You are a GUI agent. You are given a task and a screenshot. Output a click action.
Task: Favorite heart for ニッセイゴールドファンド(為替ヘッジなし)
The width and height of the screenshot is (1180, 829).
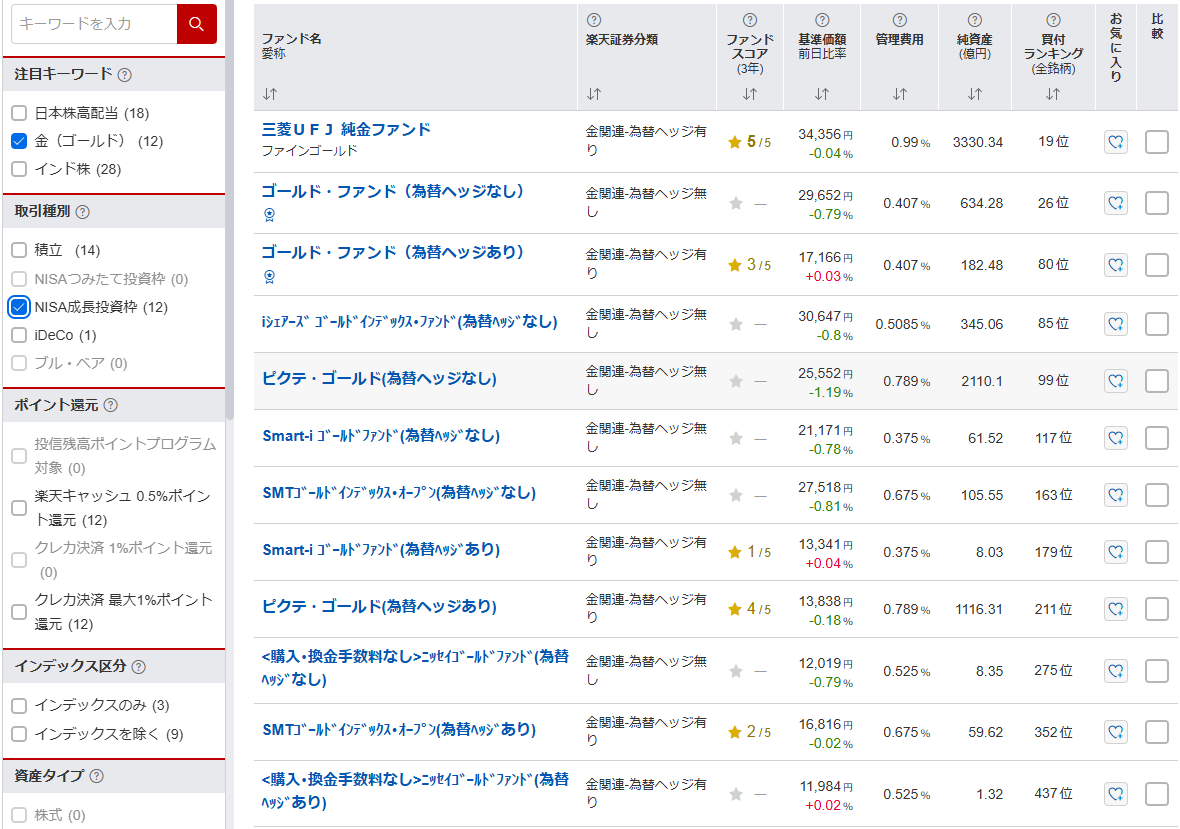pyautogui.click(x=1116, y=670)
